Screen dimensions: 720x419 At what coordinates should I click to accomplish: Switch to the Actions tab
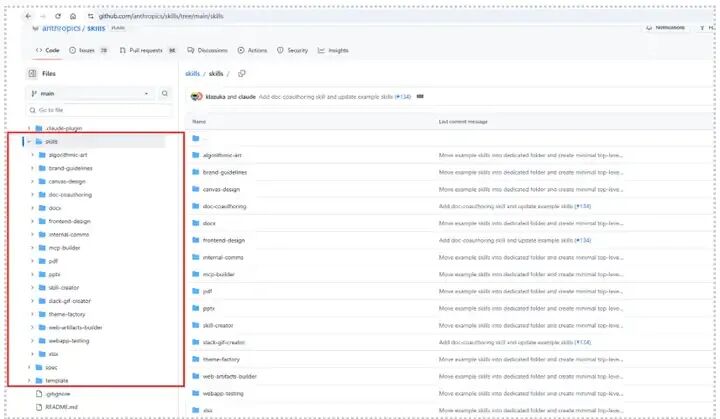click(x=252, y=51)
